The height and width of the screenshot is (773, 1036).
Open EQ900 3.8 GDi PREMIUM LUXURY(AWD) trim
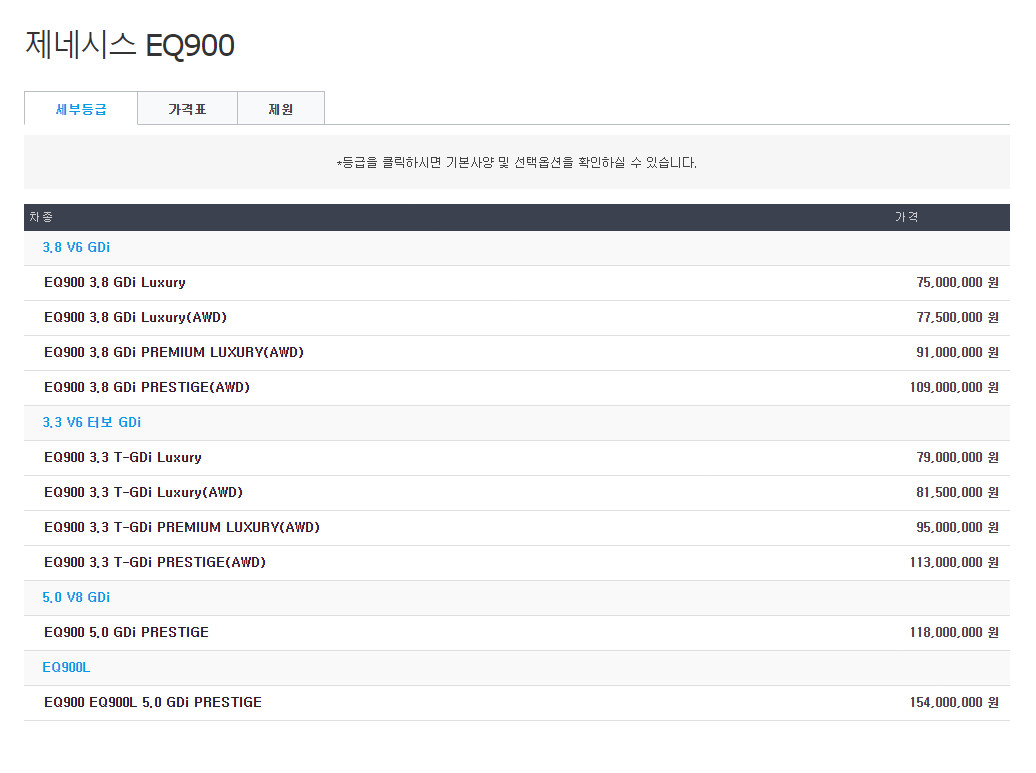(x=174, y=353)
